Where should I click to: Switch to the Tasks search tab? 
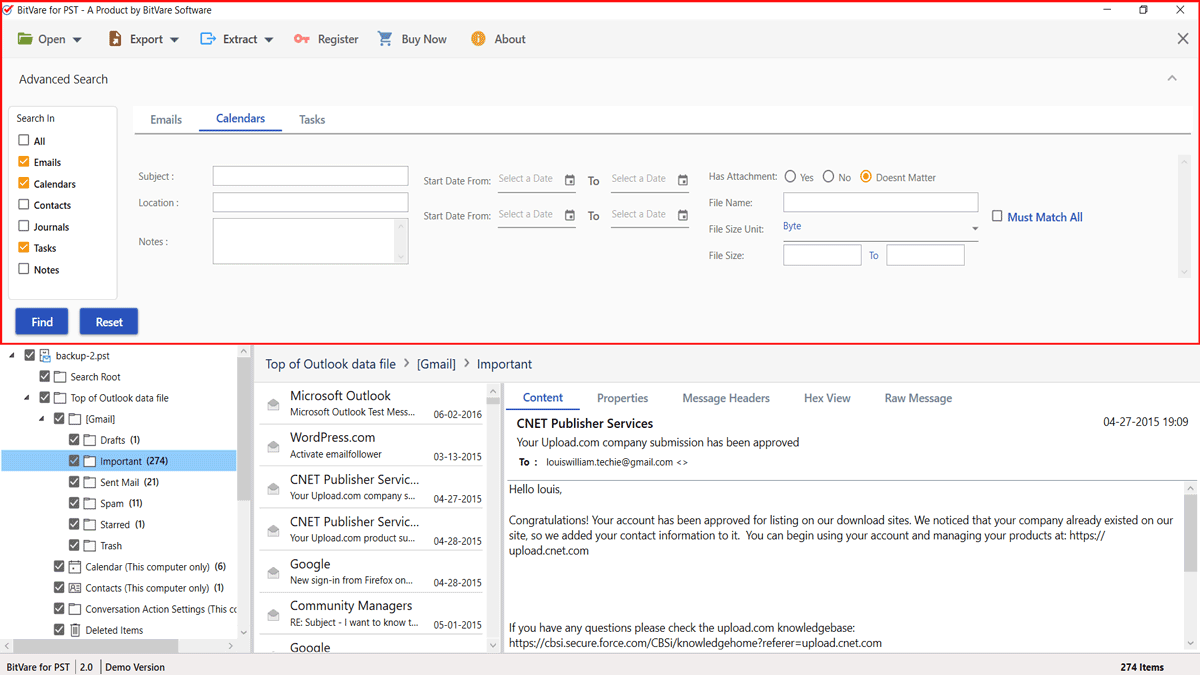(311, 118)
